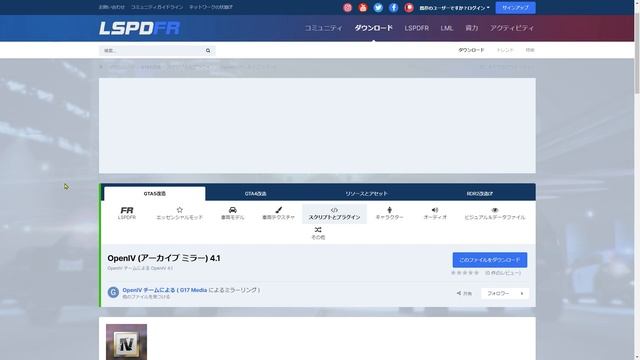Open the OpenIV file thumbnail image
The width and height of the screenshot is (640, 360).
coord(127,342)
